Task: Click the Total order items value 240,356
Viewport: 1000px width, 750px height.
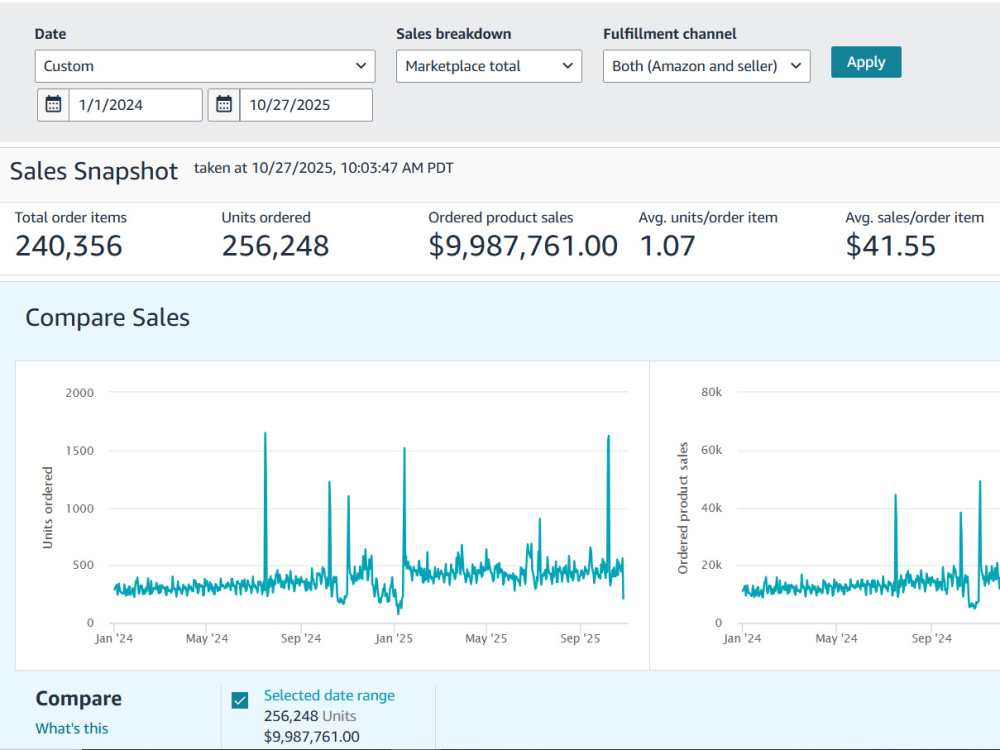Action: click(69, 246)
